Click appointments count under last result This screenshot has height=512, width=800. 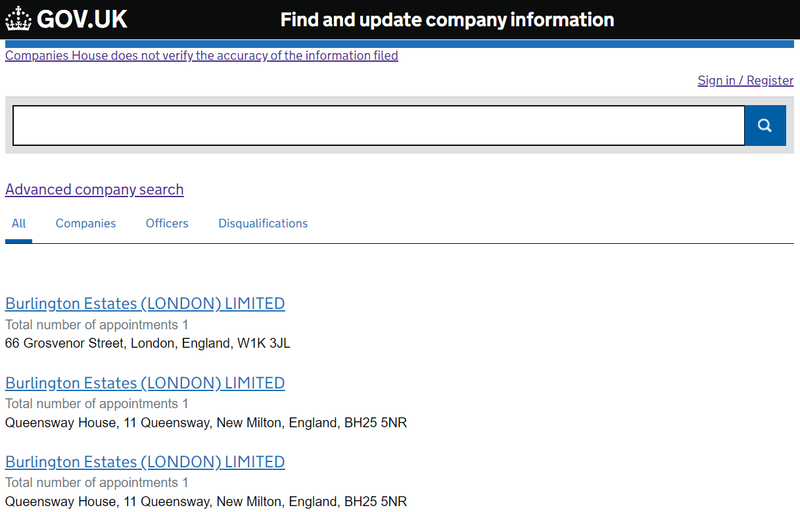pyautogui.click(x=97, y=482)
